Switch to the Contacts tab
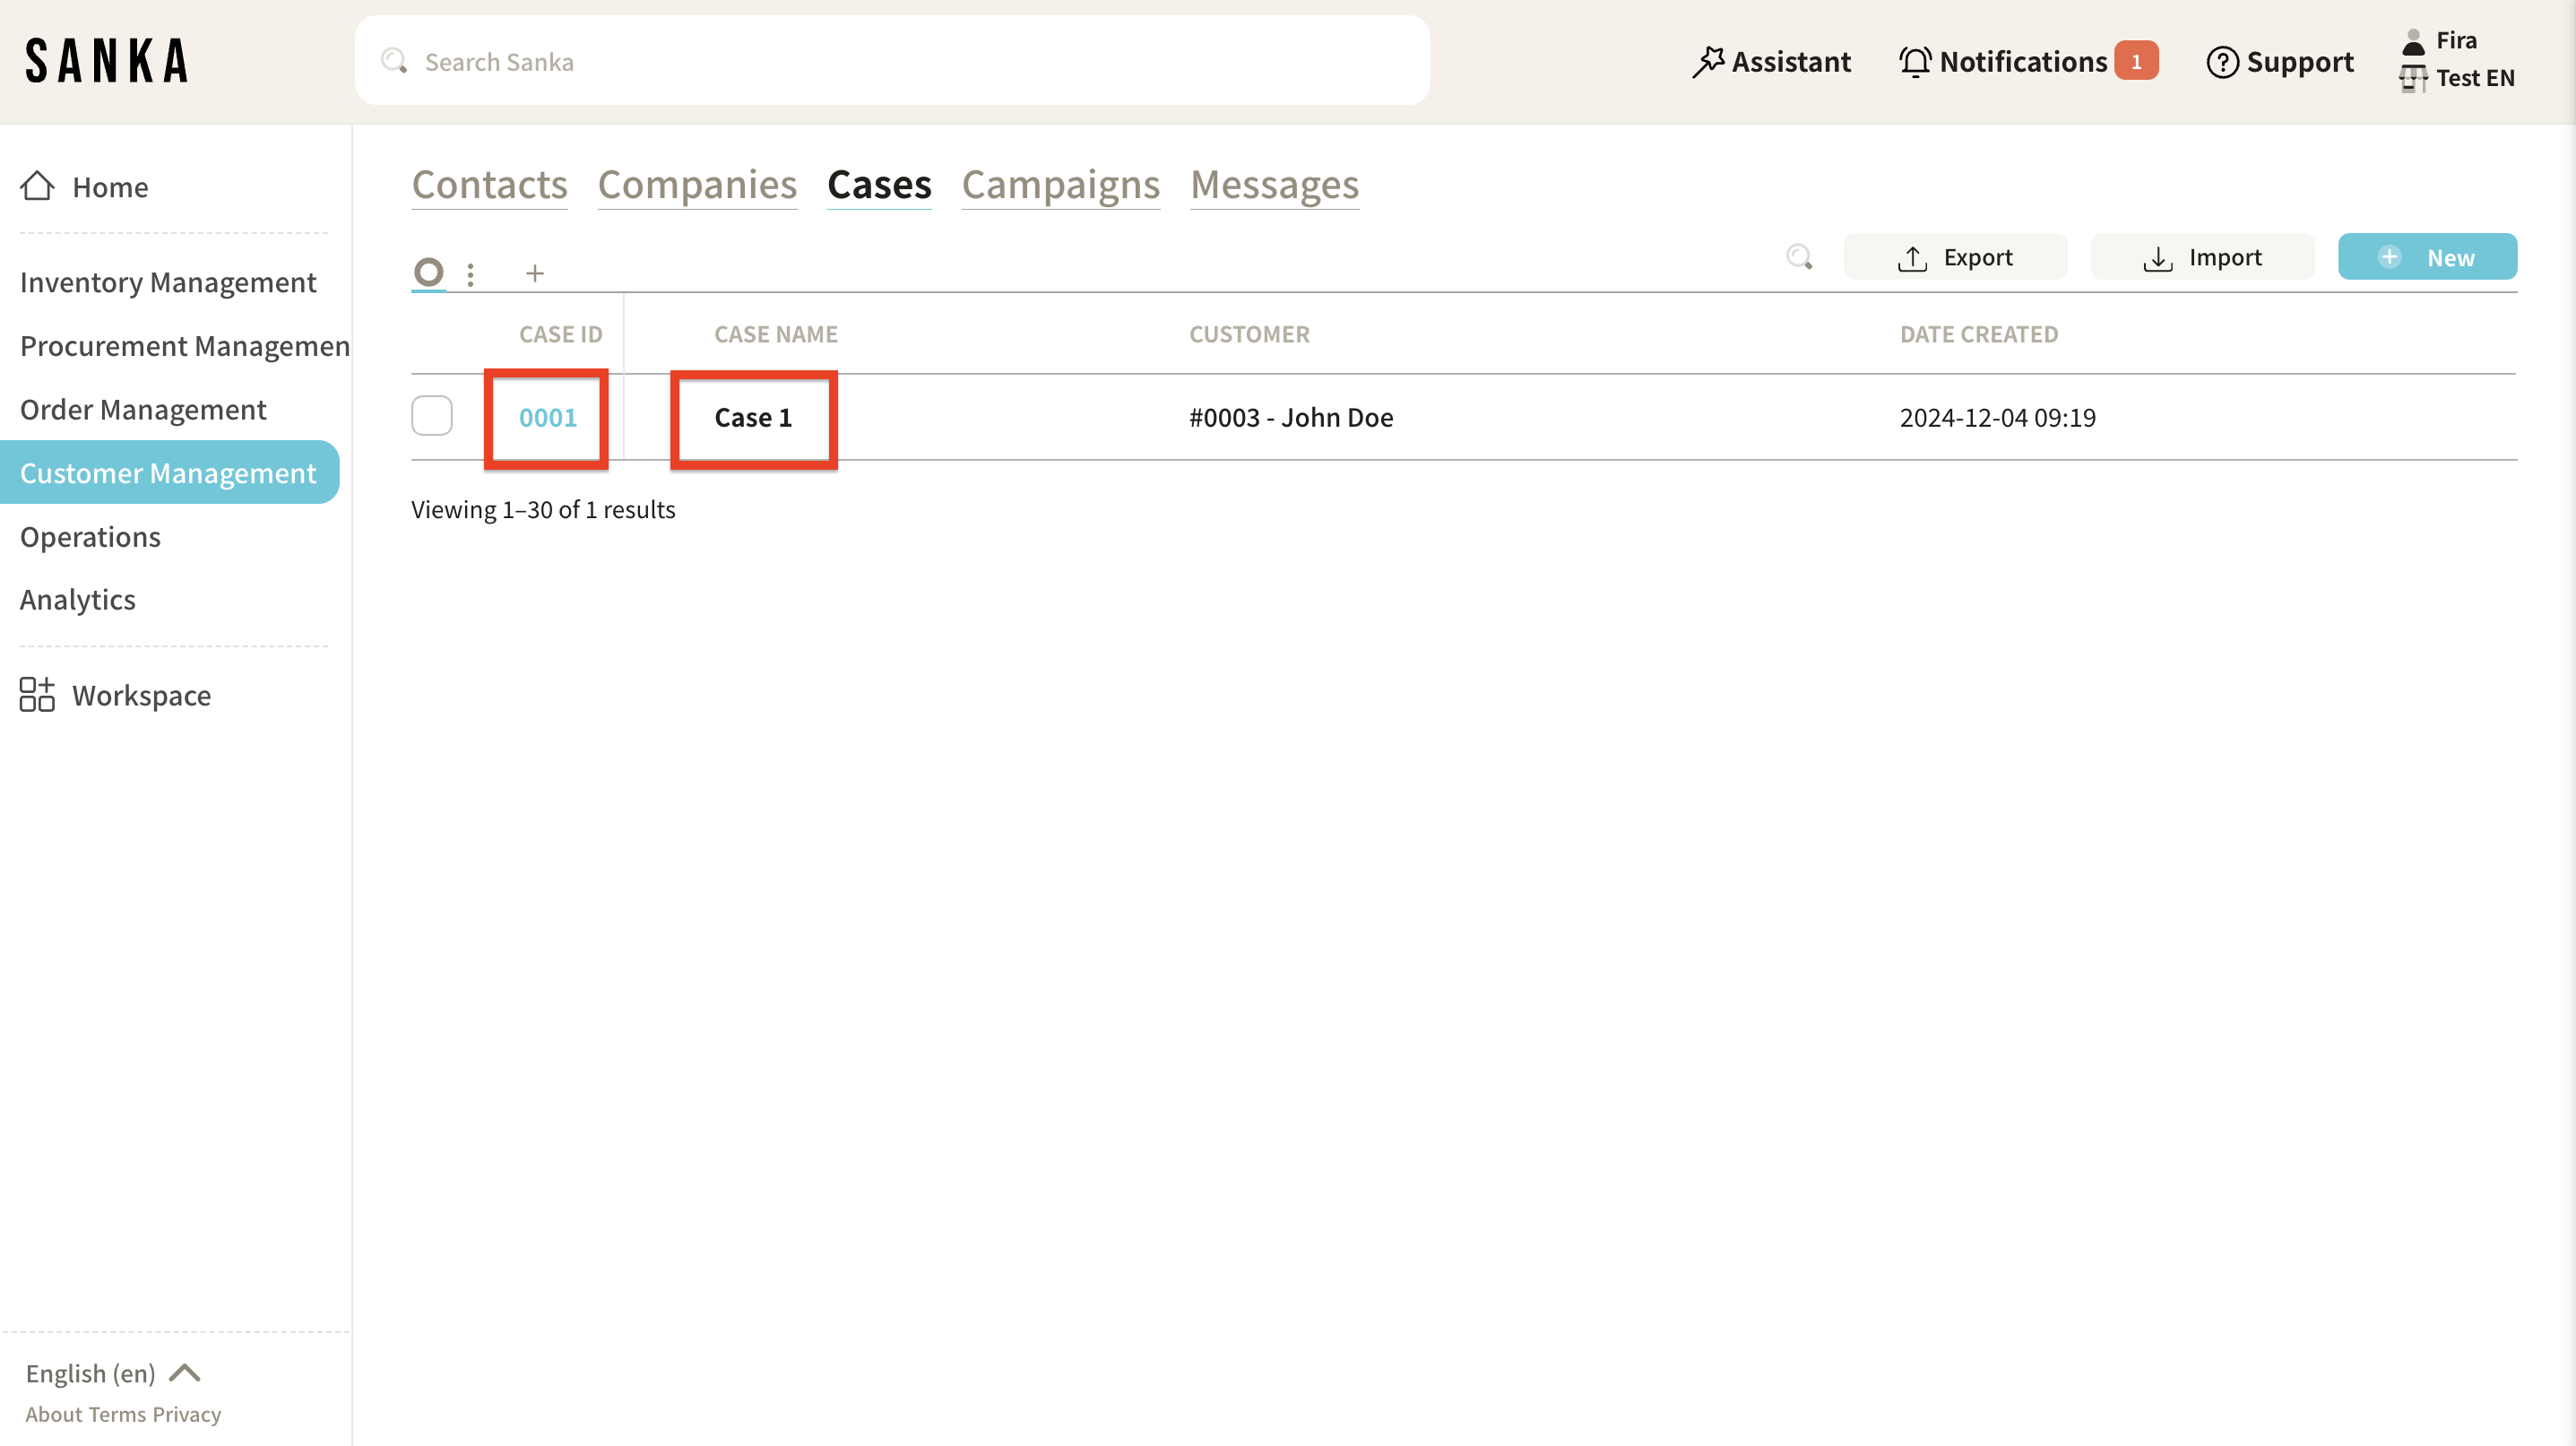 (x=489, y=185)
